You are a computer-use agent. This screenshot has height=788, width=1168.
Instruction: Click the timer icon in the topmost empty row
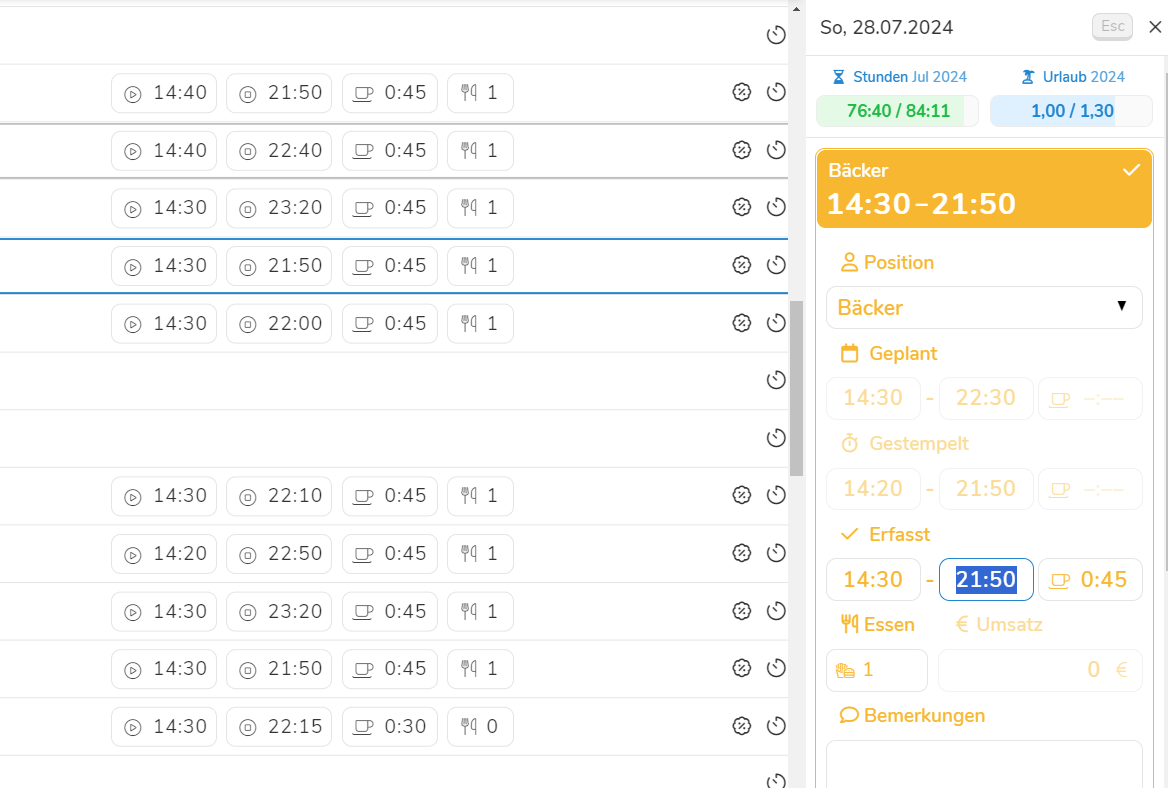point(776,36)
